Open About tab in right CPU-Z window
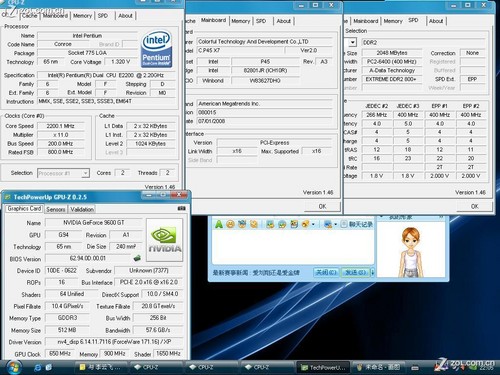Screen dimensions: 500x375 (x=436, y=21)
